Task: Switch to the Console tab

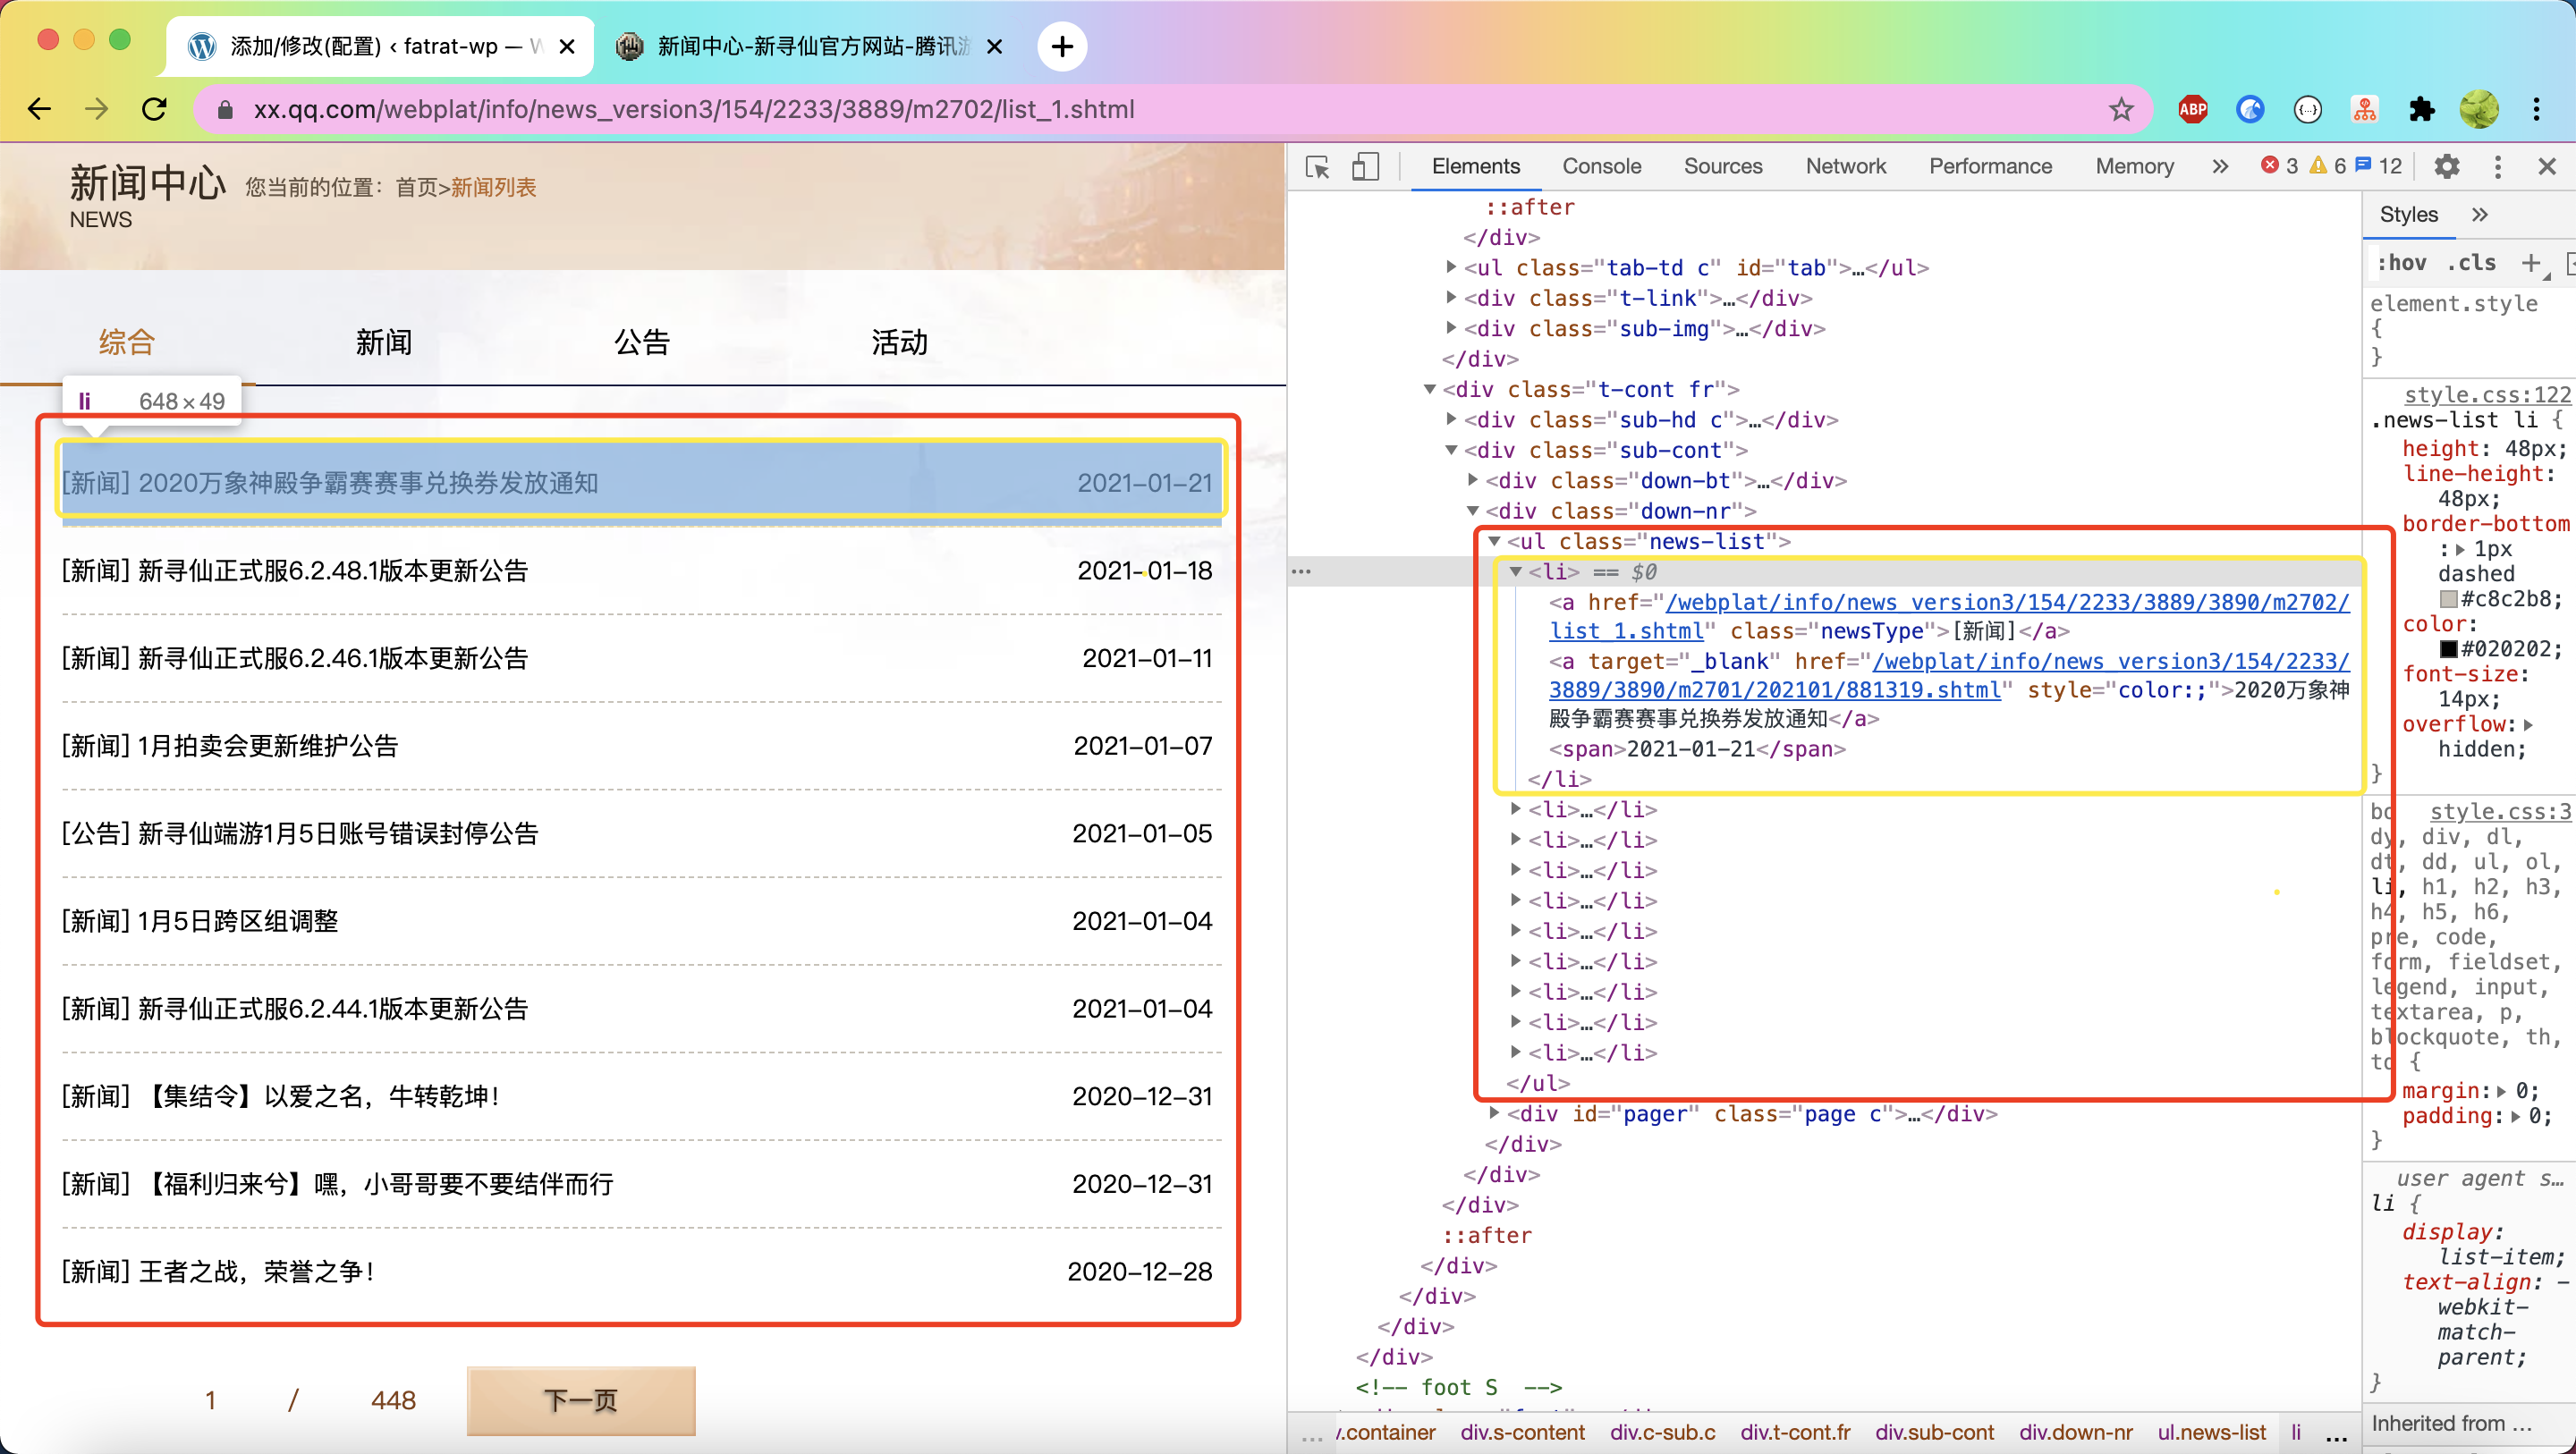Action: click(1602, 166)
